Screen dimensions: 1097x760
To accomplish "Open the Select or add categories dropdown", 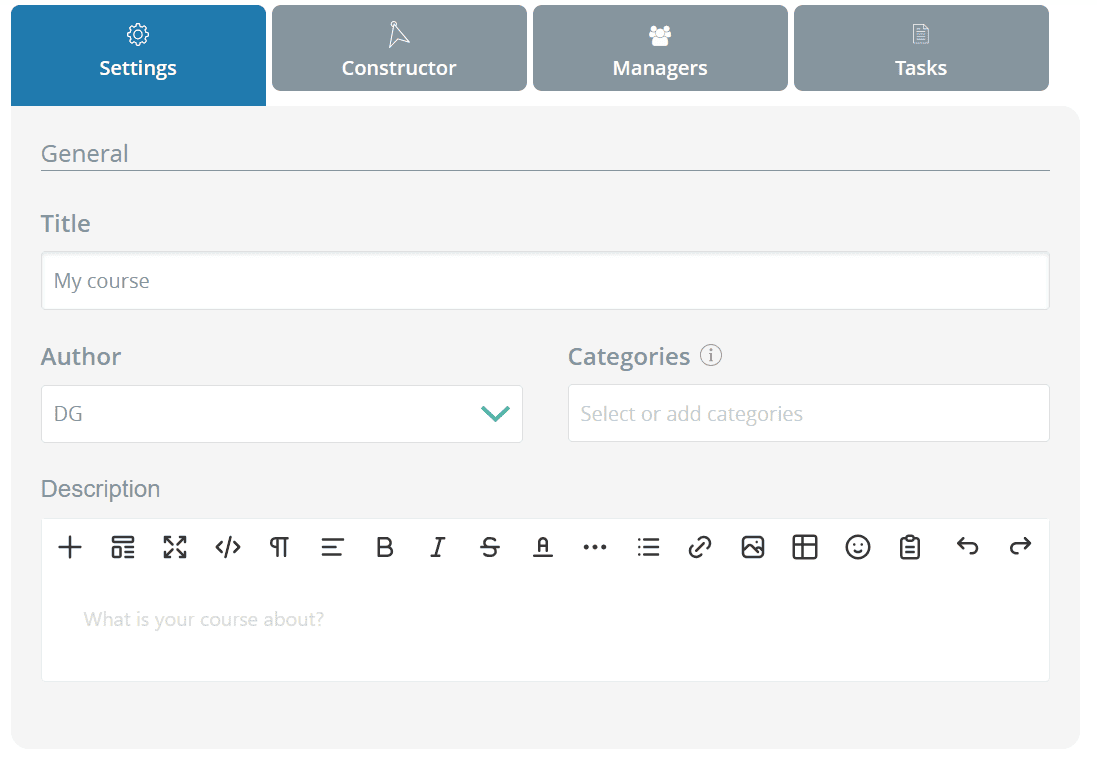I will [x=808, y=413].
